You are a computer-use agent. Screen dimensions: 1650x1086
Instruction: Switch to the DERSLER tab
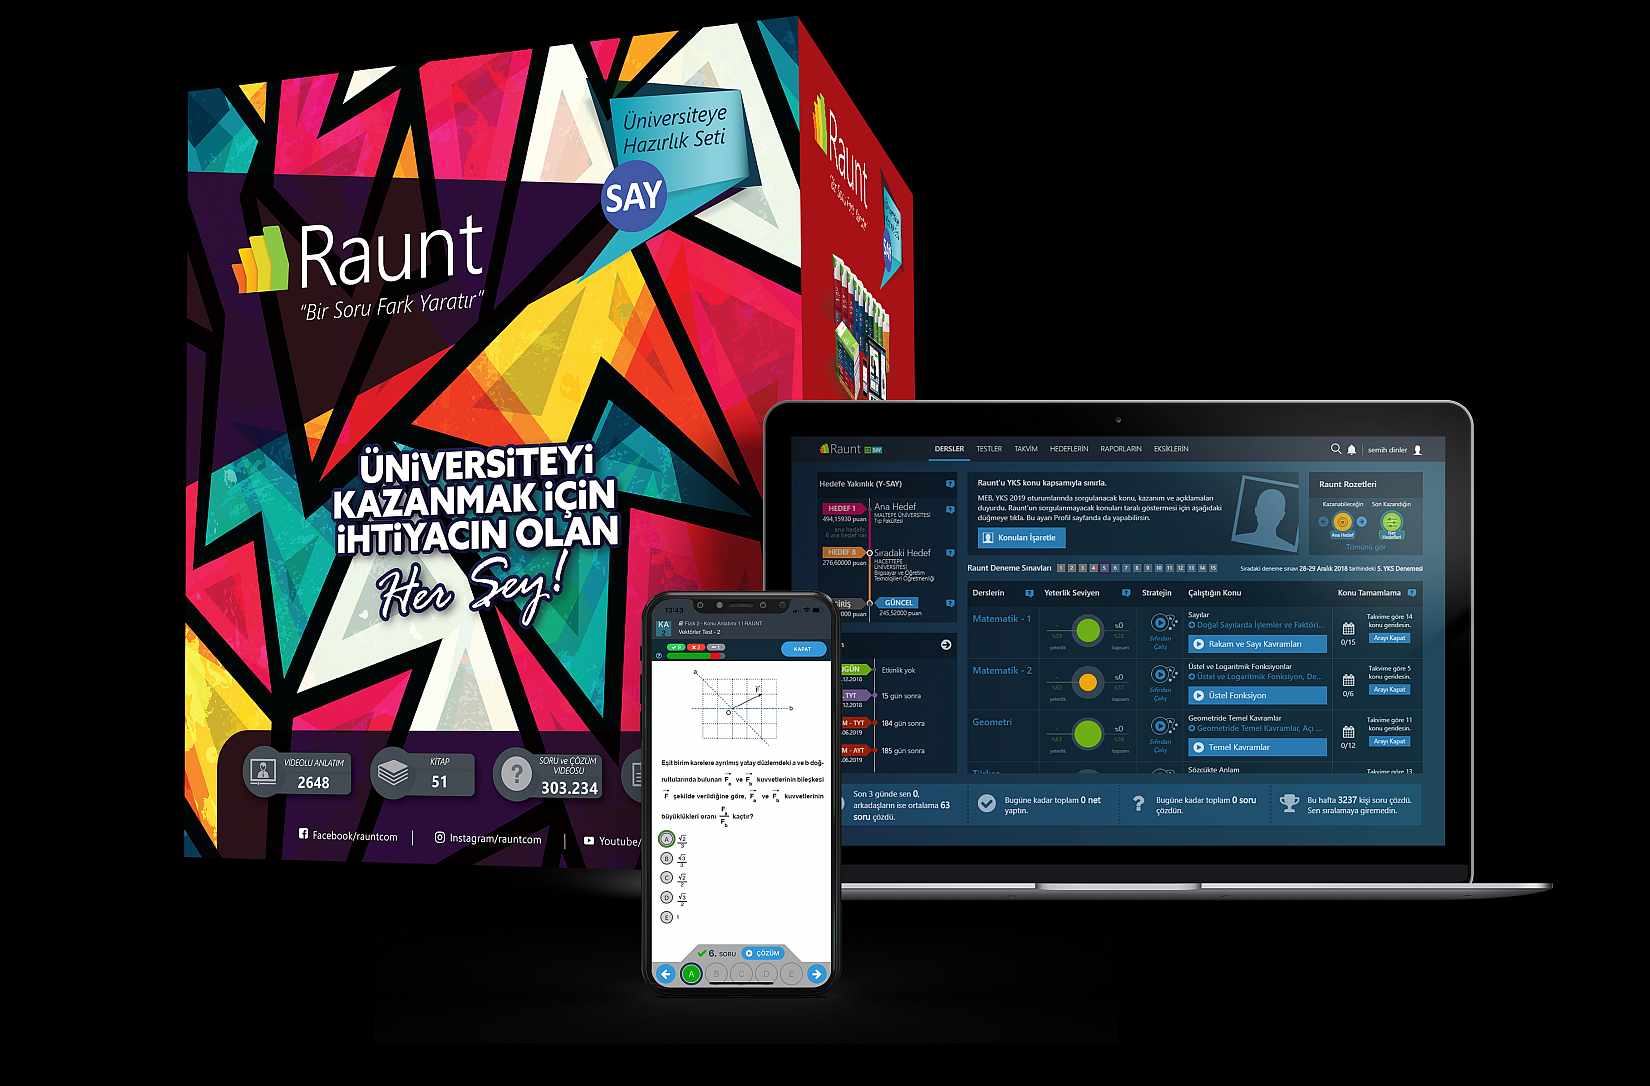[949, 449]
